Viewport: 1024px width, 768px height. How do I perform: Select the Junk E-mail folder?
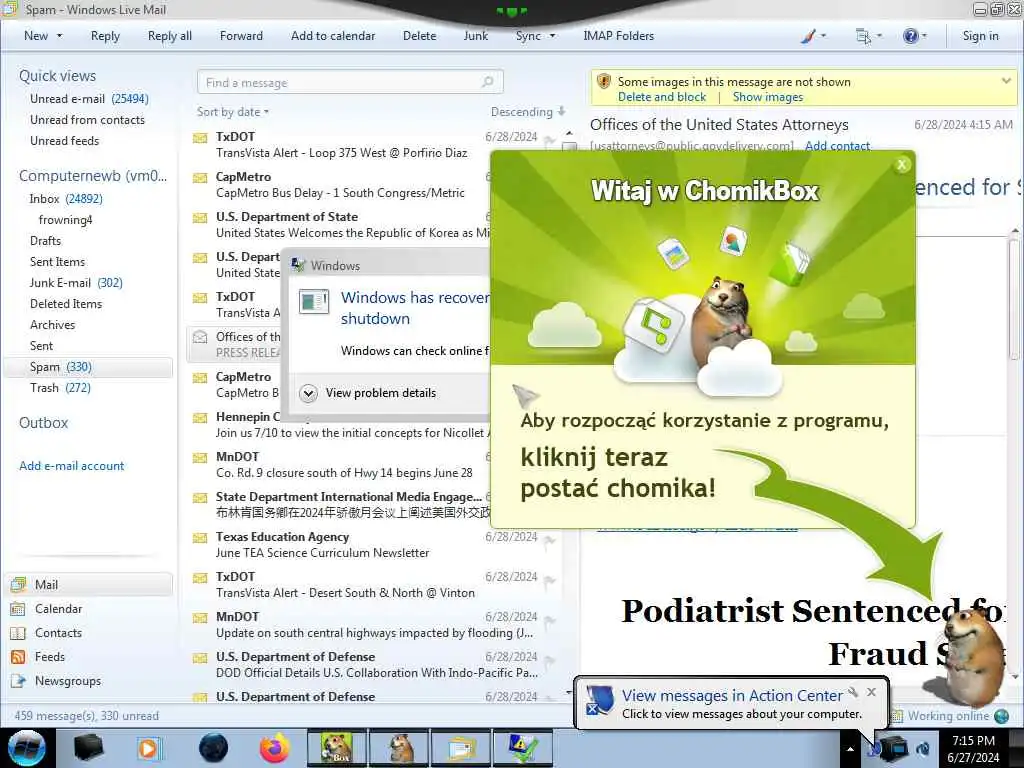click(x=76, y=283)
